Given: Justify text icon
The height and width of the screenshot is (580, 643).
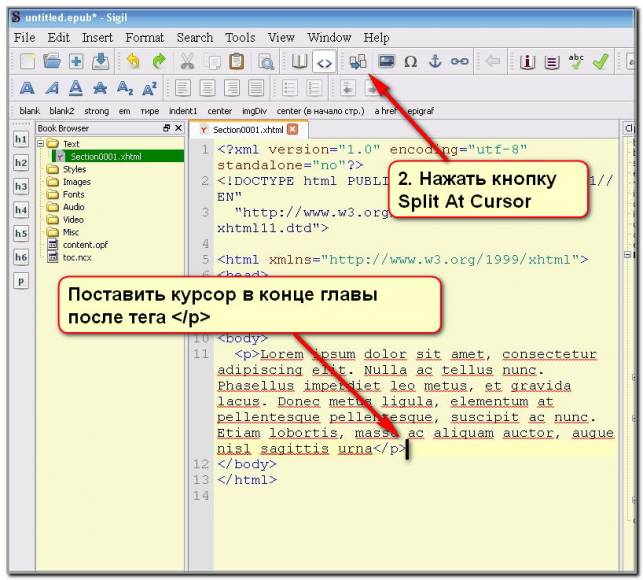Looking at the screenshot, I should click(x=256, y=88).
